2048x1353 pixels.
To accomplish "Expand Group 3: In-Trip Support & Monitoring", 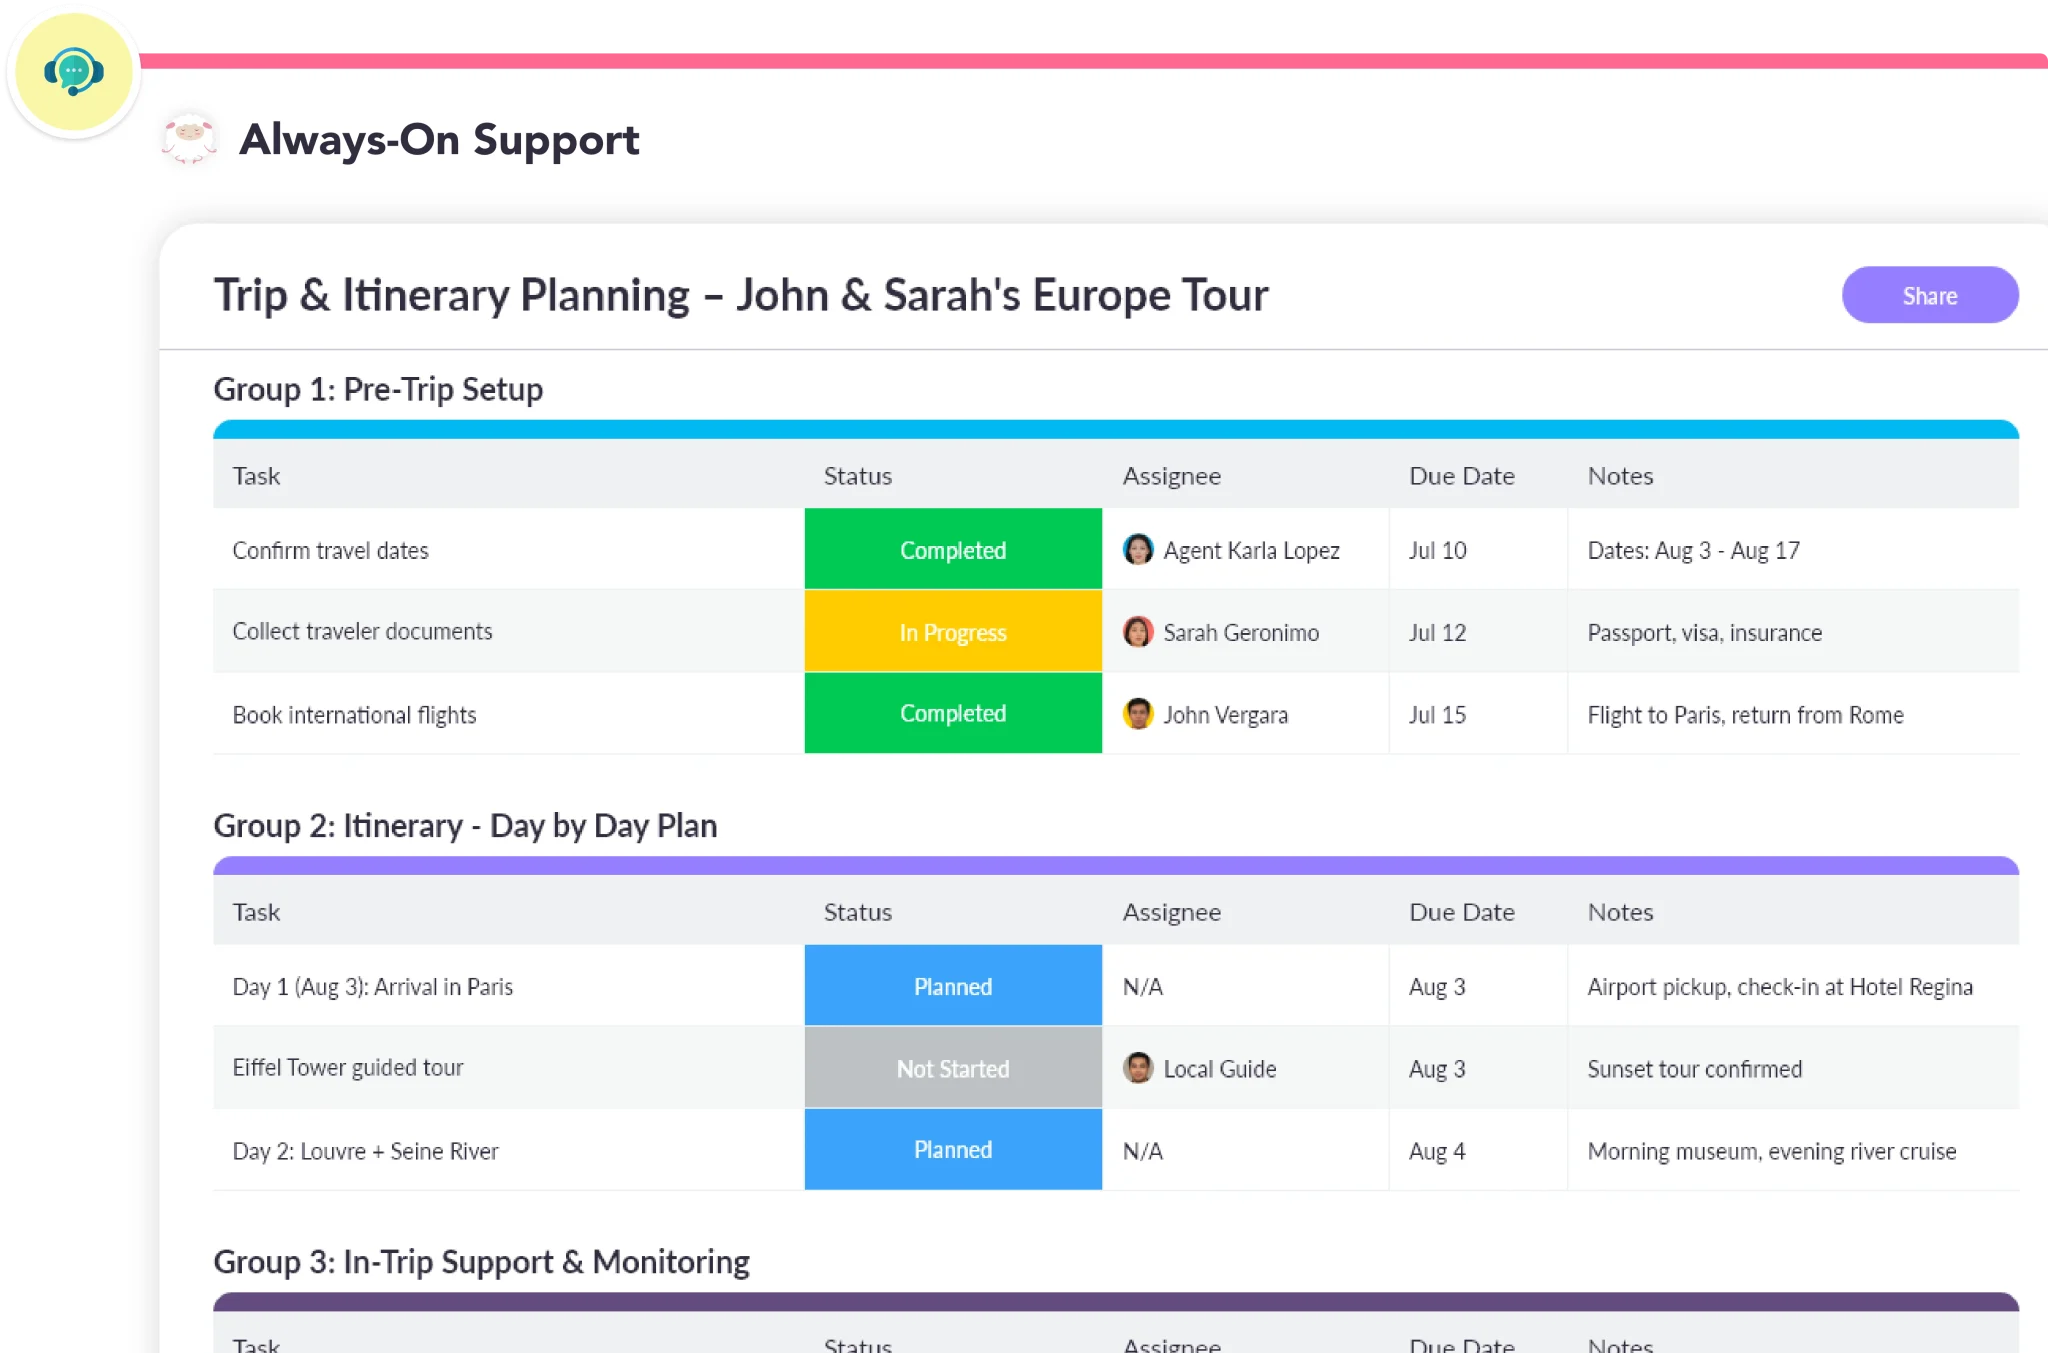I will click(481, 1262).
